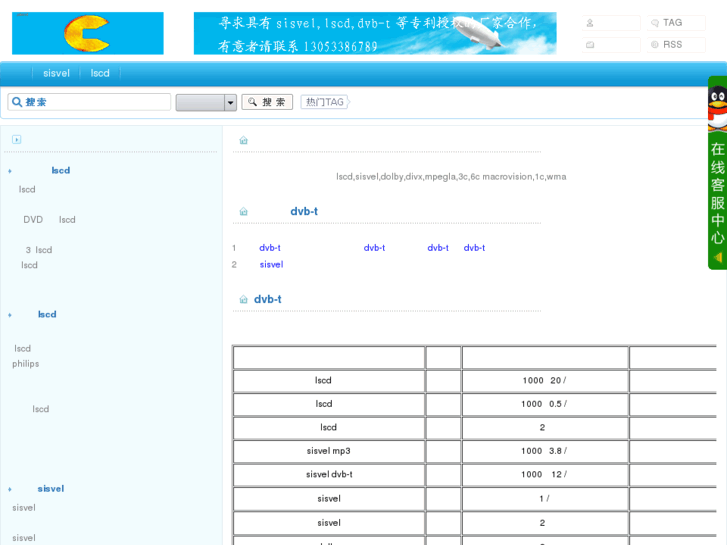
Task: Click the philips sidebar entry
Action: pyautogui.click(x=26, y=364)
